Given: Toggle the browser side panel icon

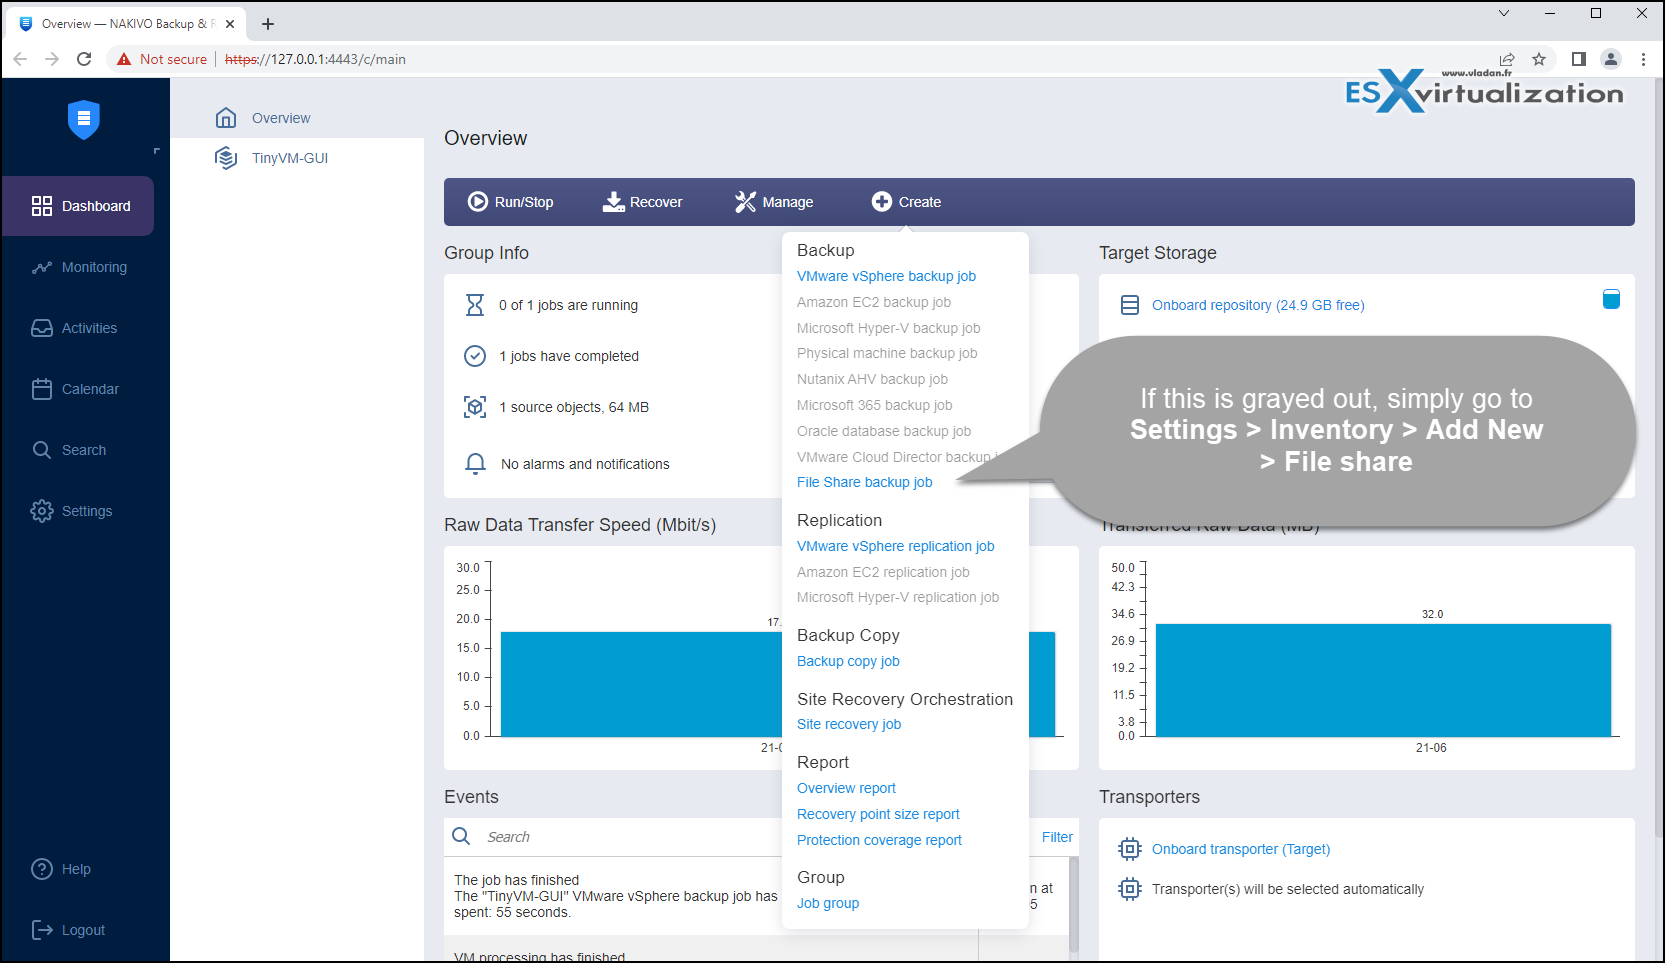Looking at the screenshot, I should pyautogui.click(x=1579, y=59).
